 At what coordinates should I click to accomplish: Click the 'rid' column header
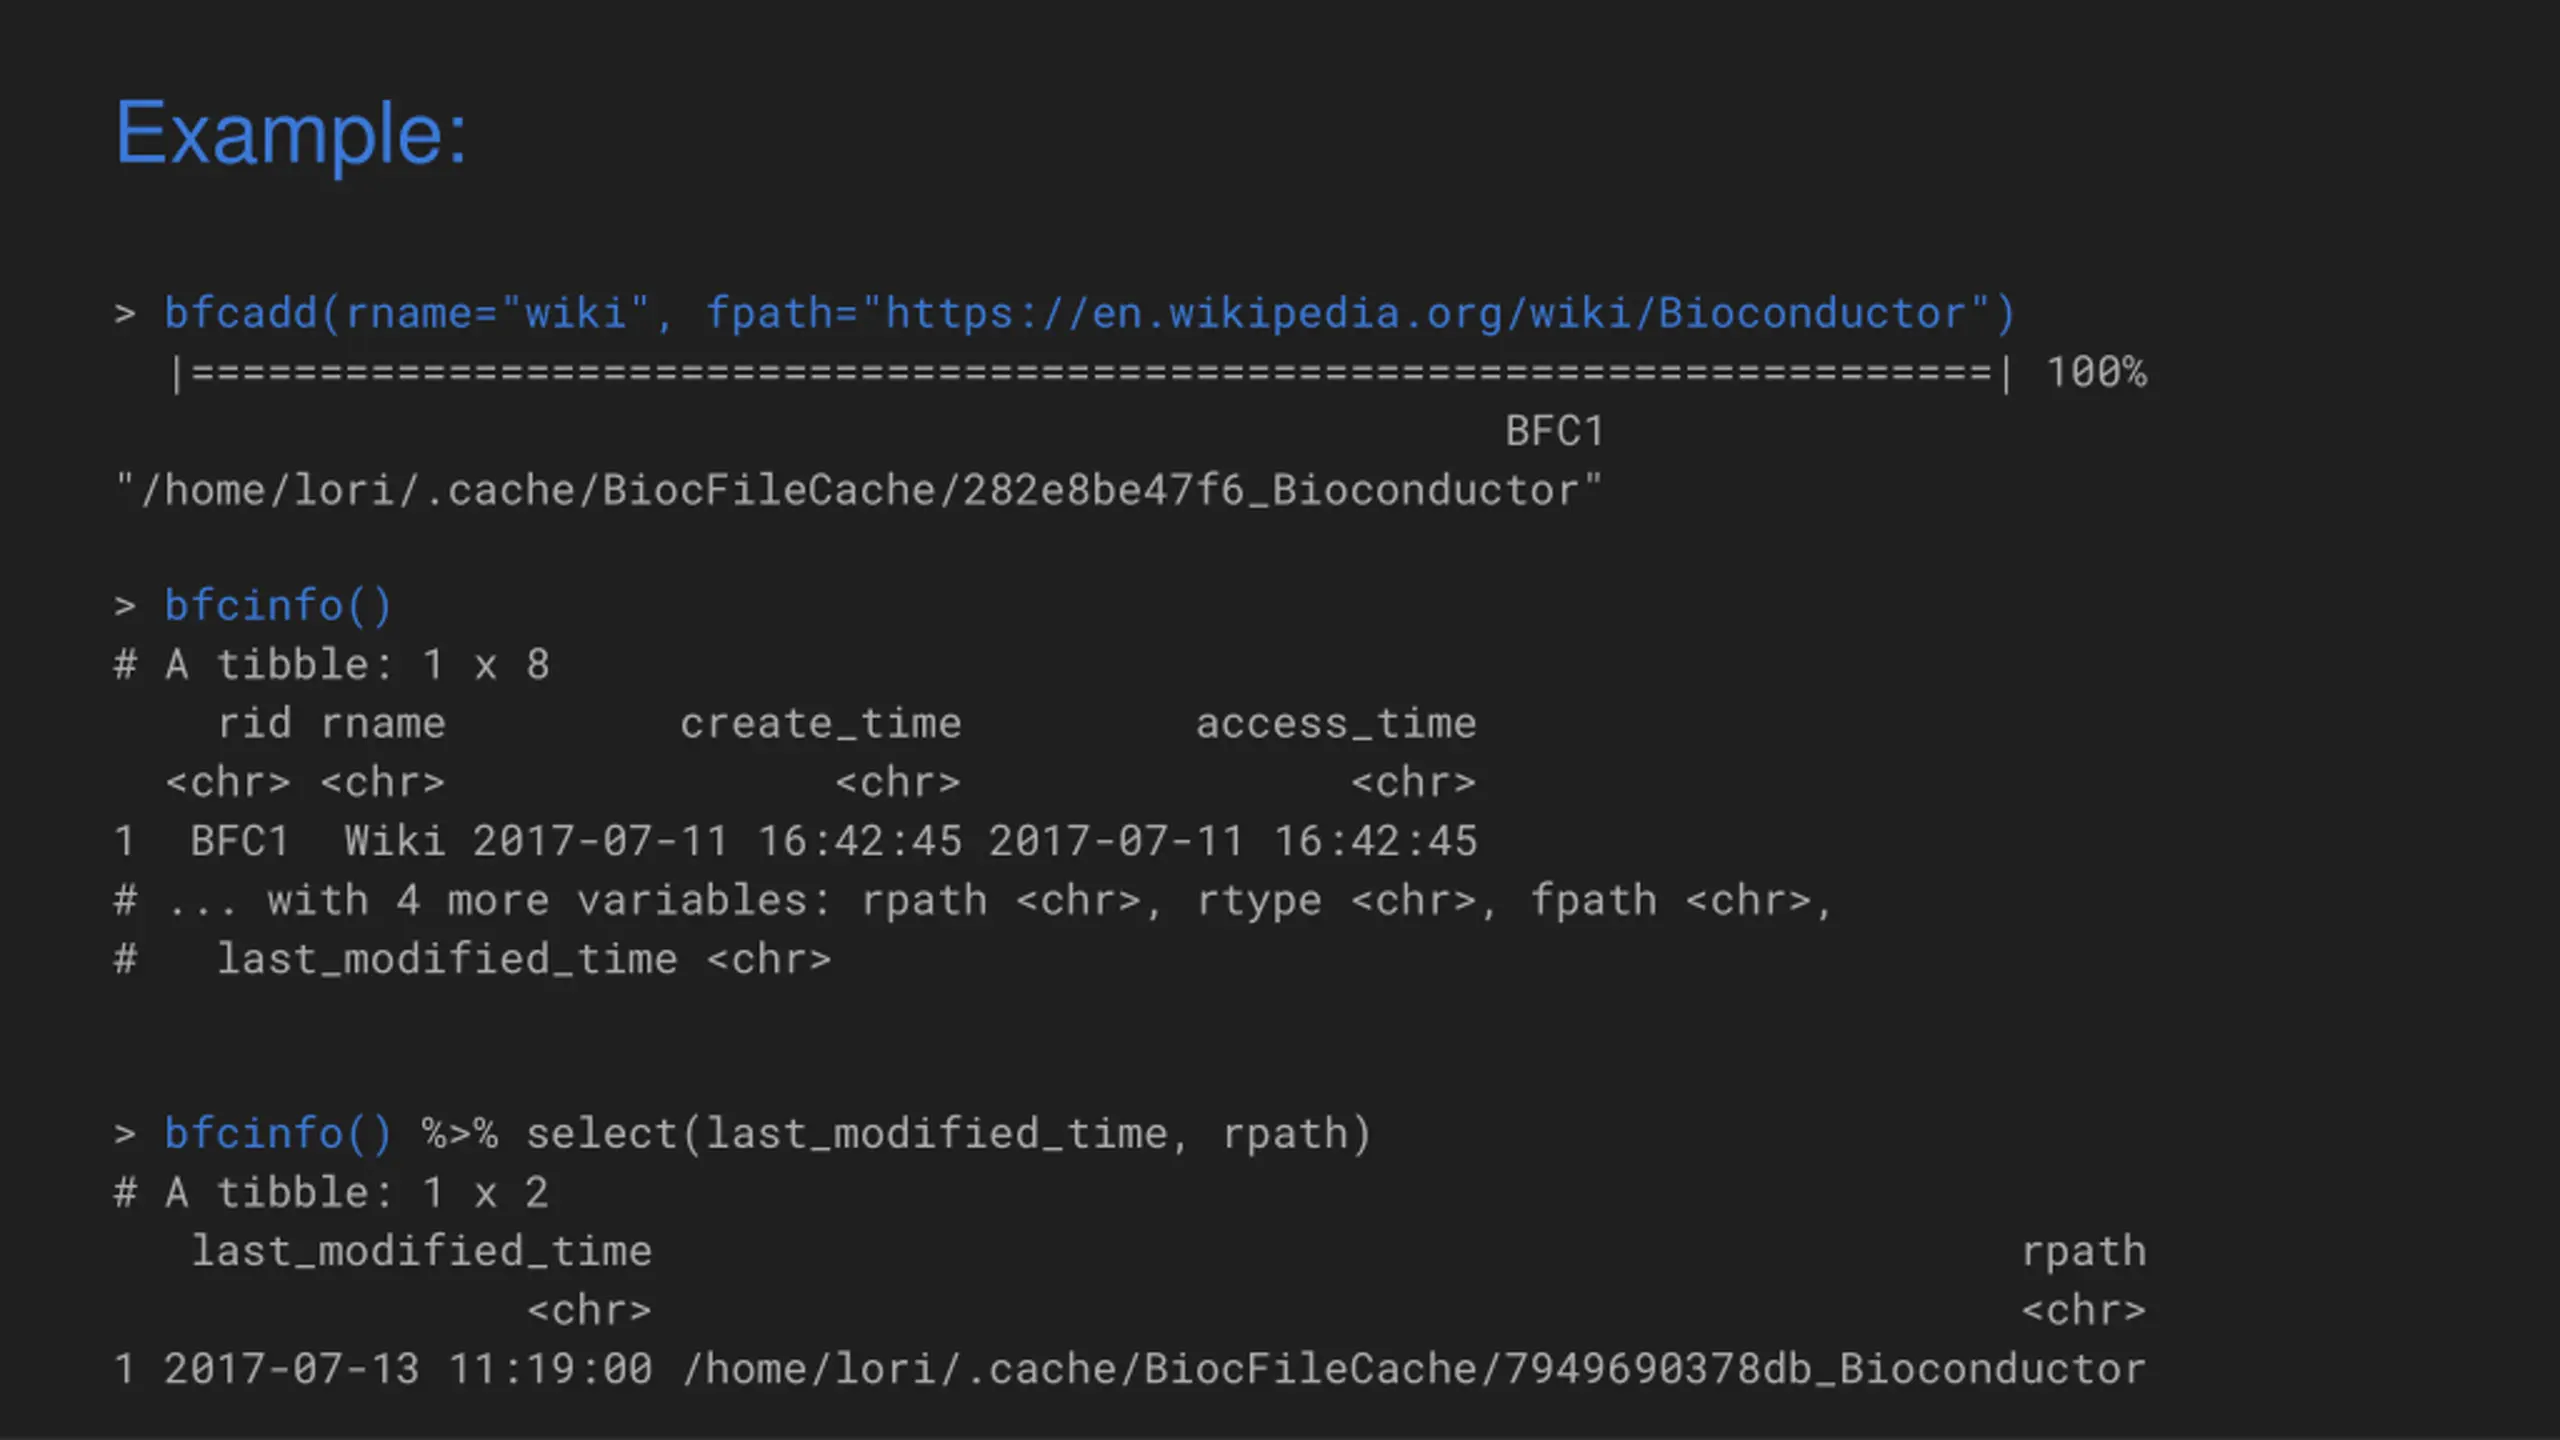click(x=255, y=723)
